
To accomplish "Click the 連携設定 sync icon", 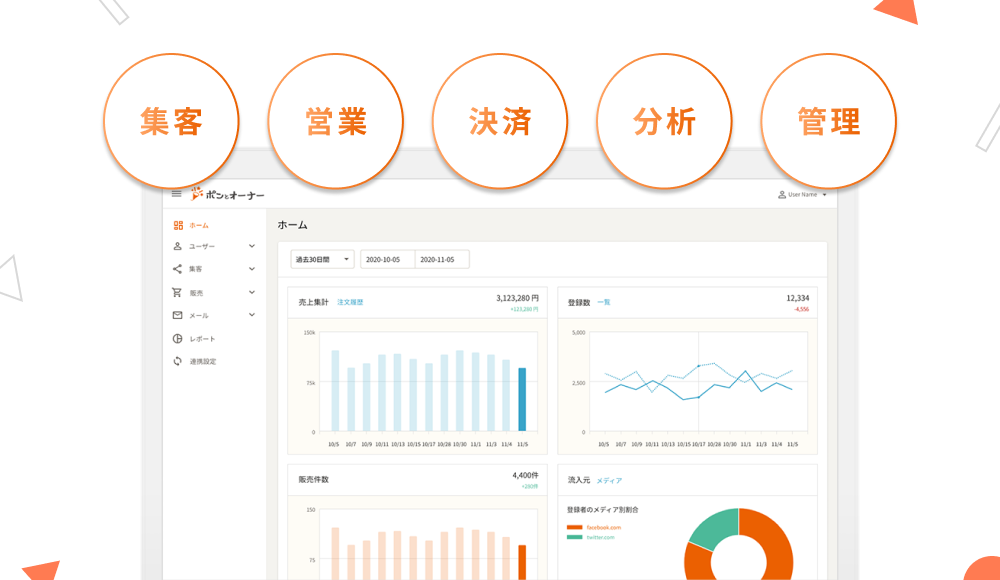I will 178,361.
